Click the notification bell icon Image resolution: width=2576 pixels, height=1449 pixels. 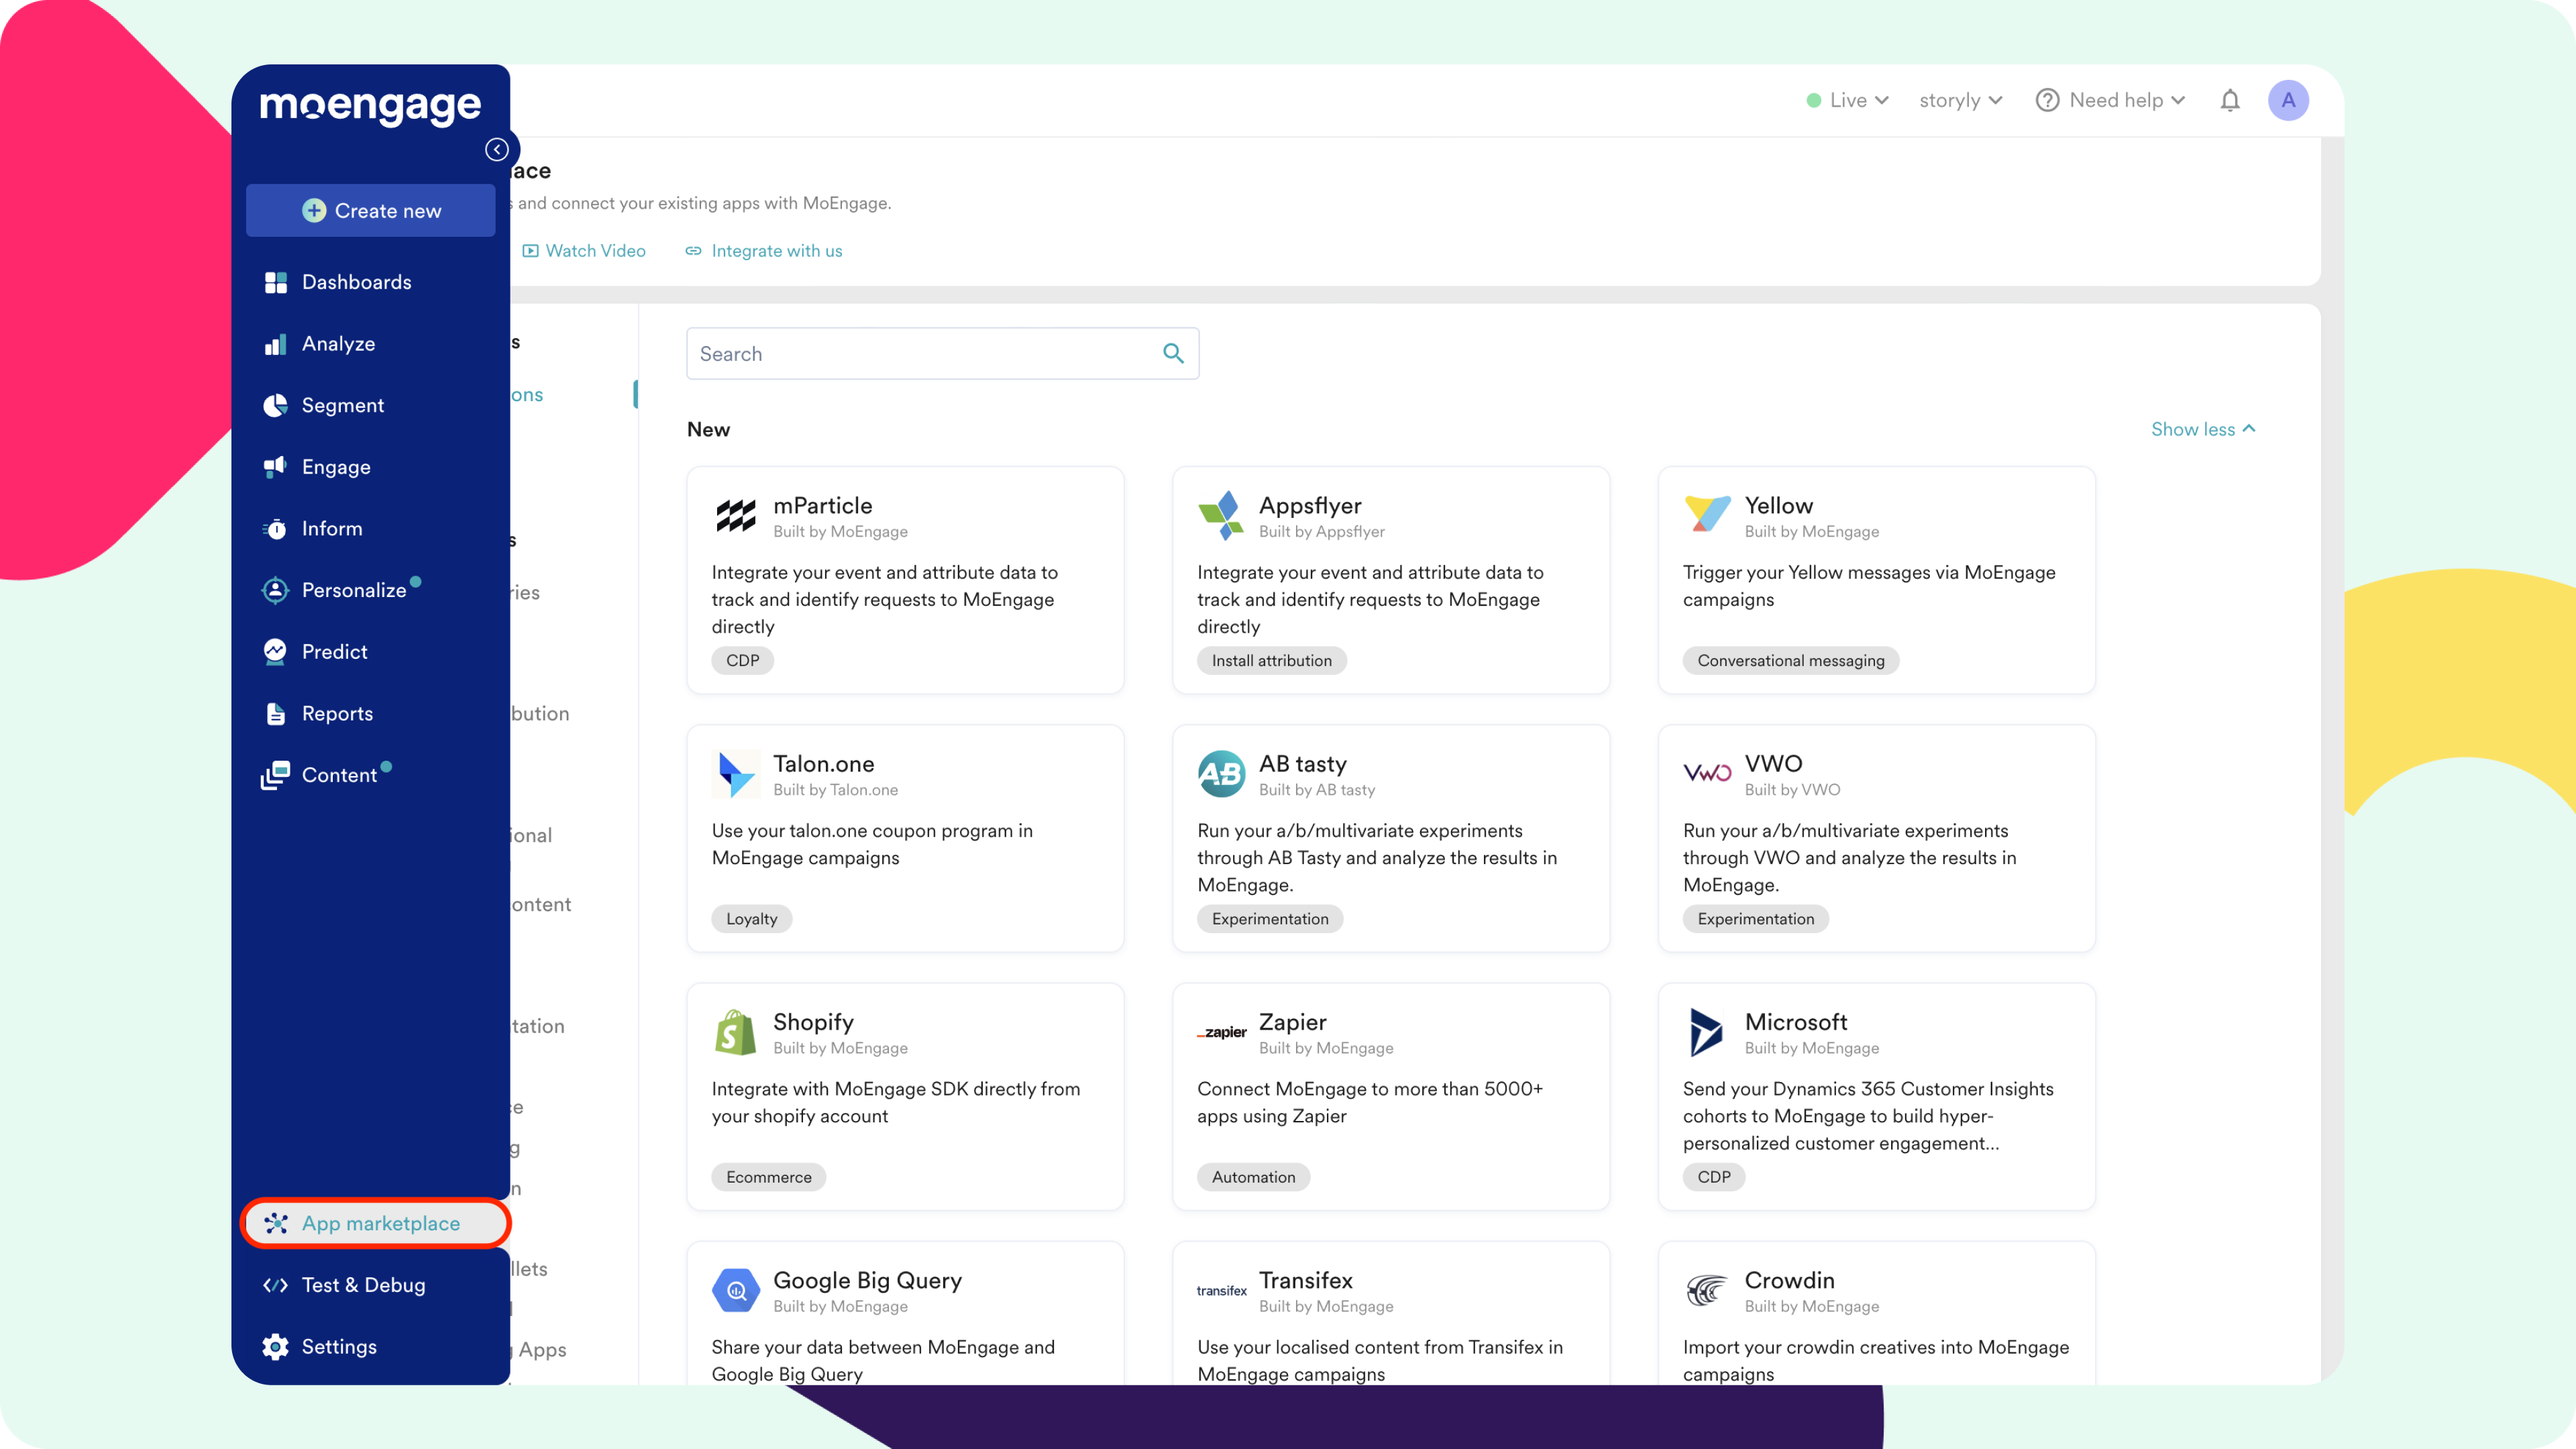(2229, 100)
